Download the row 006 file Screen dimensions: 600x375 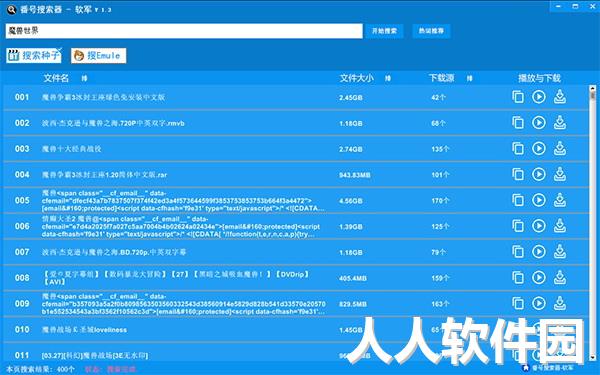coord(560,226)
